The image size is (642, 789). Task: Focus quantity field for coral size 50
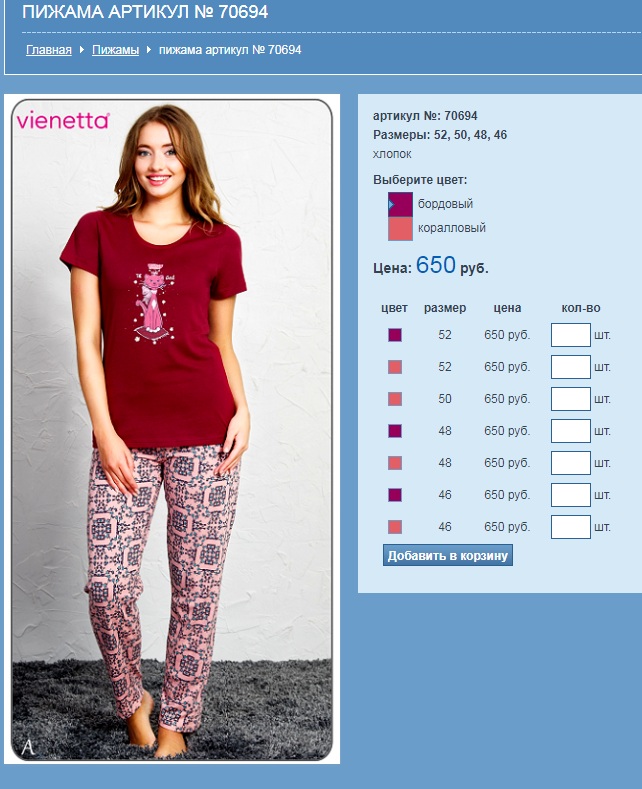click(x=571, y=399)
